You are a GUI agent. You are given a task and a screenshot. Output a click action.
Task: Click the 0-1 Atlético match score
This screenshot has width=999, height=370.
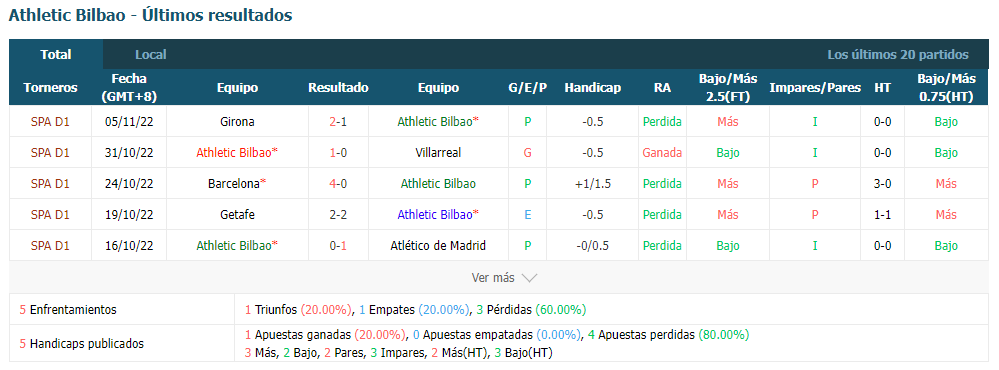[338, 246]
